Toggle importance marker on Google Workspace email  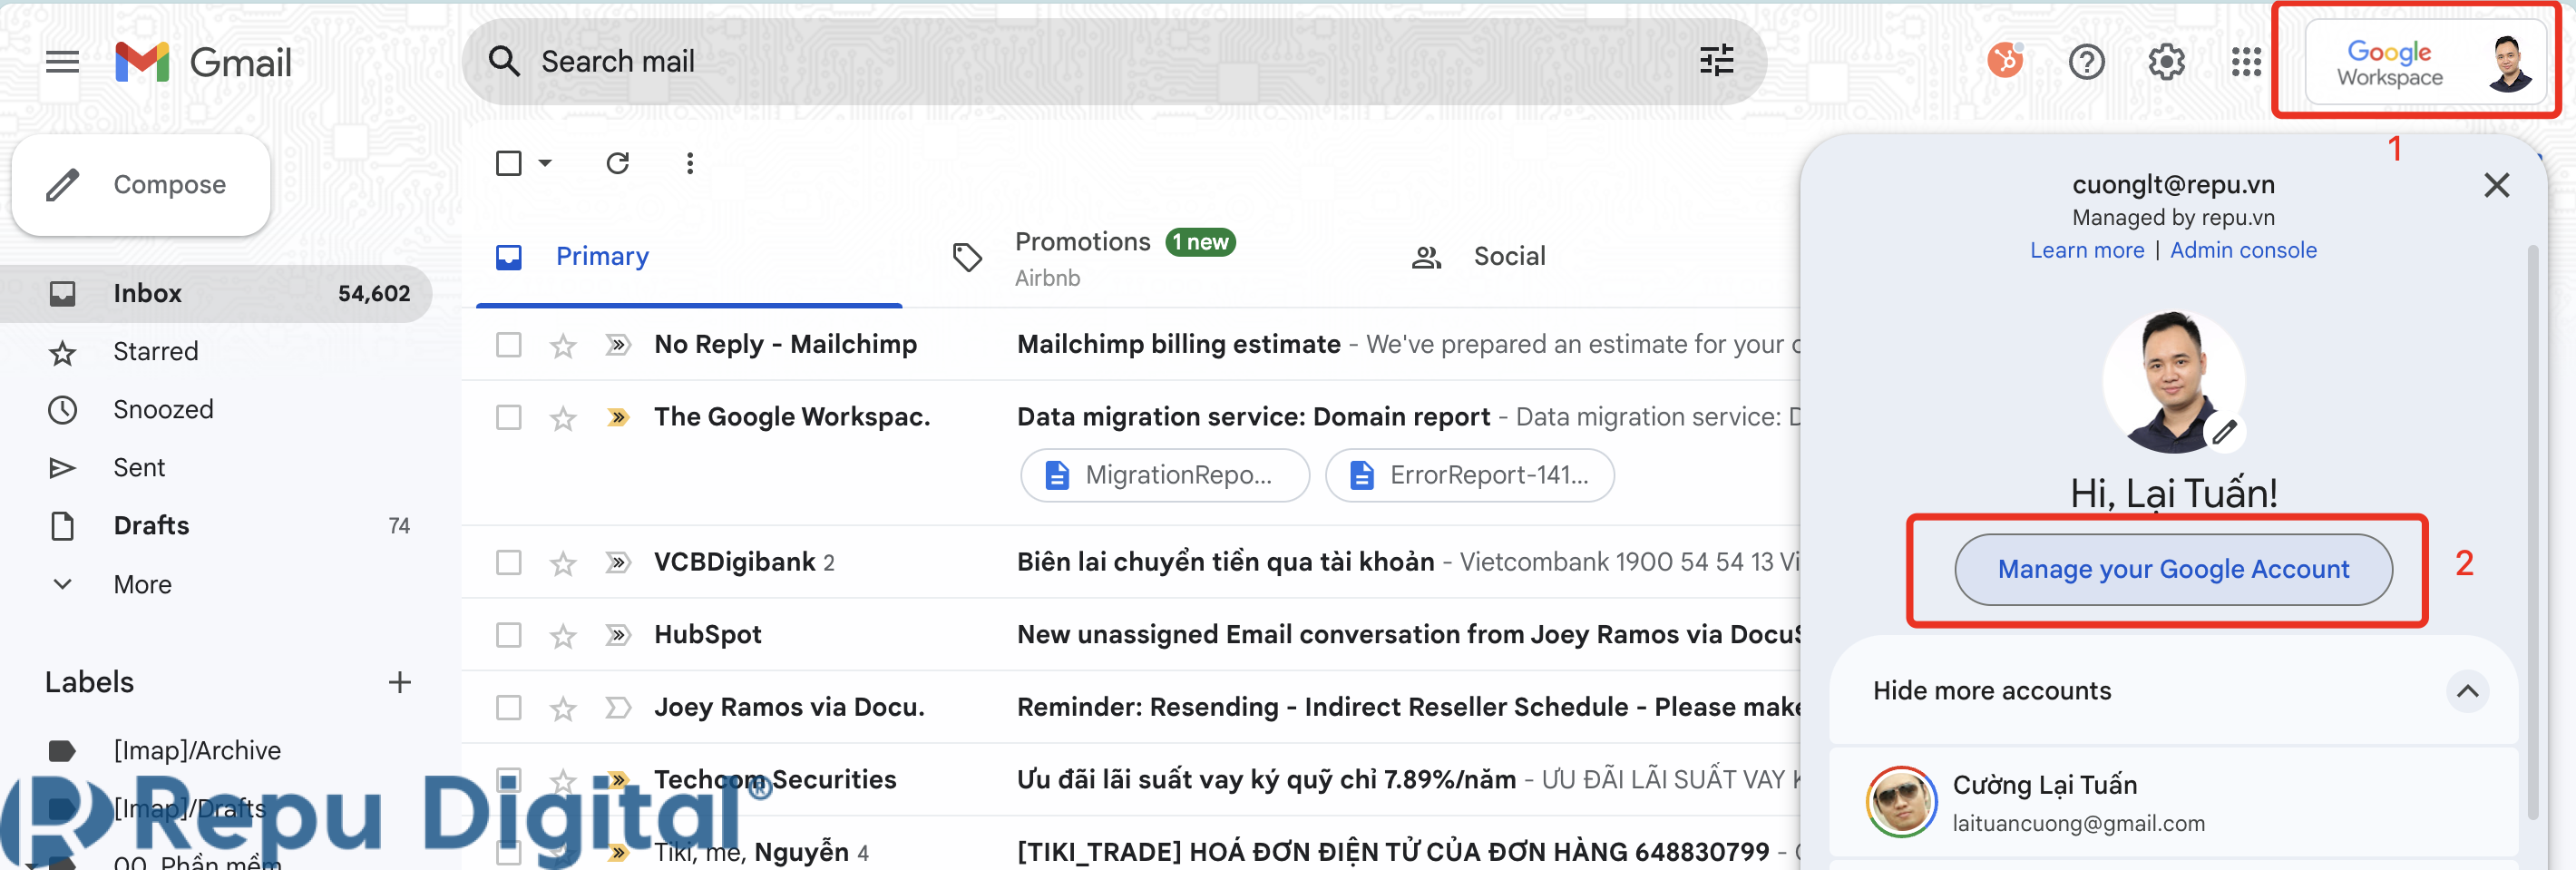[618, 417]
